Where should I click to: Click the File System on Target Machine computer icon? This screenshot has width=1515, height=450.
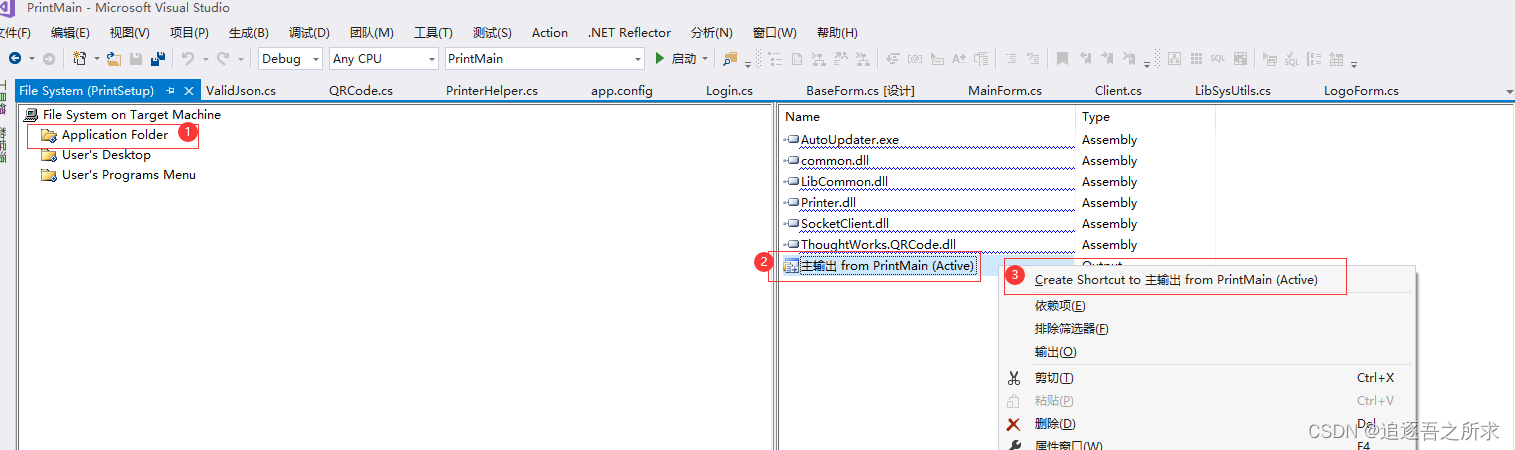pos(31,115)
